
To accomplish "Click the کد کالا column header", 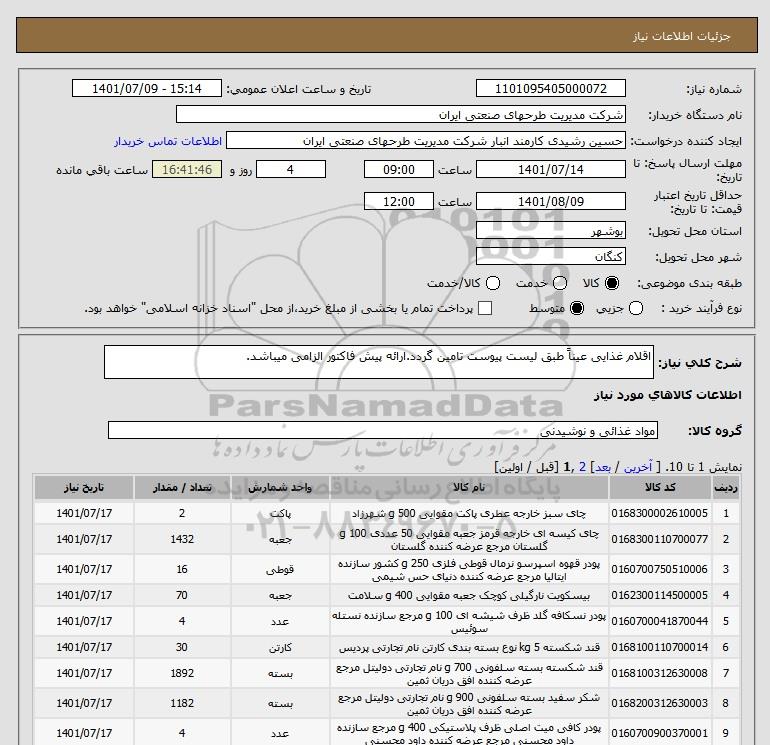I will [x=660, y=487].
